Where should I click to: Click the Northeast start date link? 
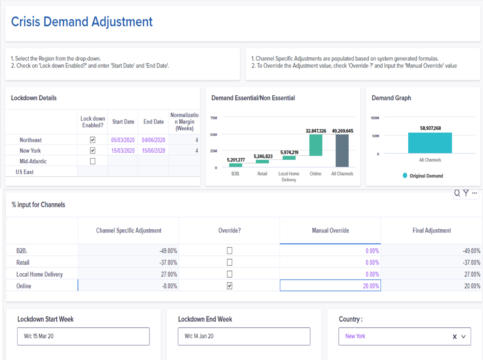tap(123, 140)
